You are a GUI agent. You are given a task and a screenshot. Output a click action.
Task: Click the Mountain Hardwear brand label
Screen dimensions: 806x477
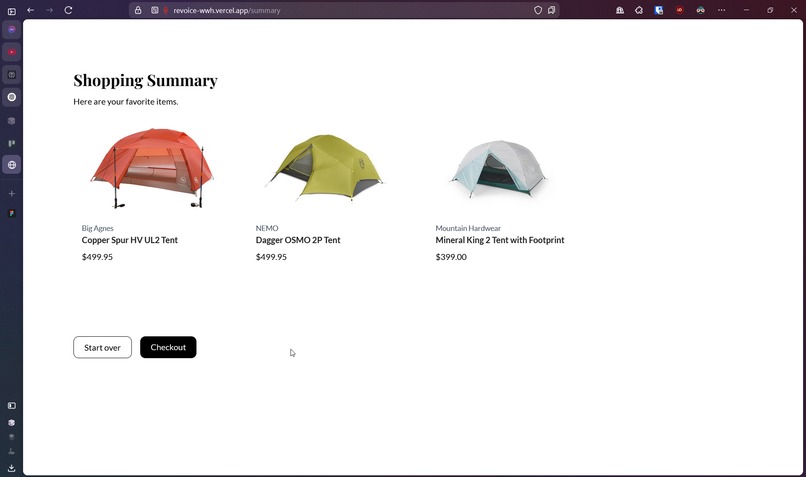point(468,228)
